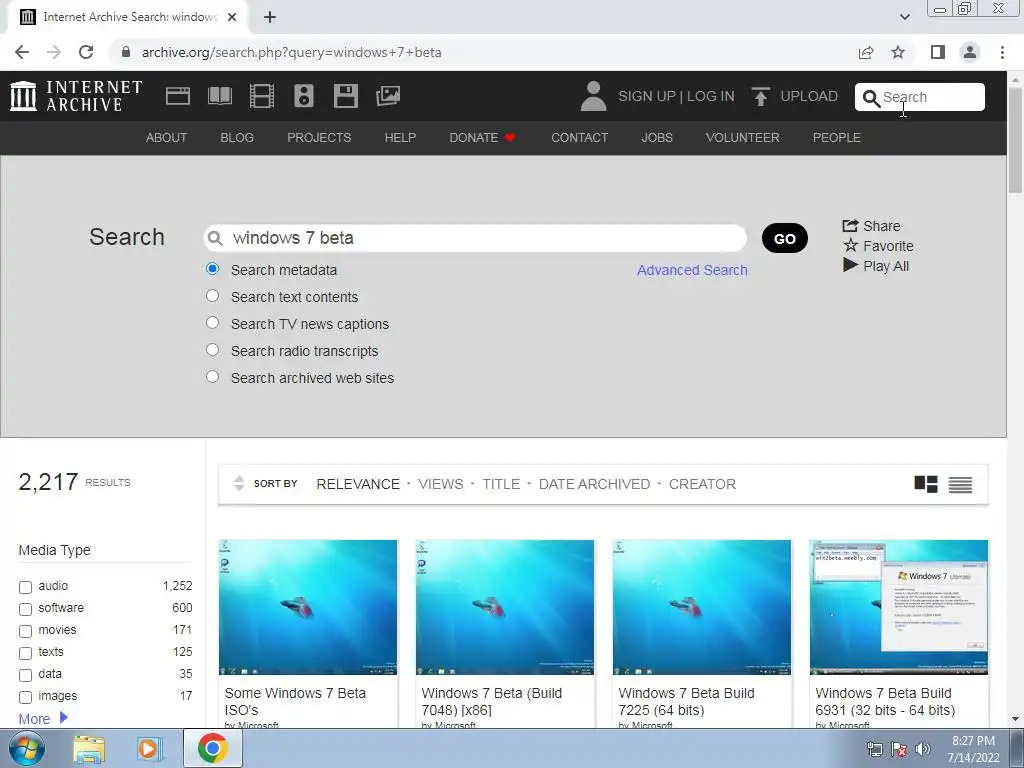The height and width of the screenshot is (768, 1024).
Task: Open the PROJECTS menu item
Action: click(x=319, y=138)
